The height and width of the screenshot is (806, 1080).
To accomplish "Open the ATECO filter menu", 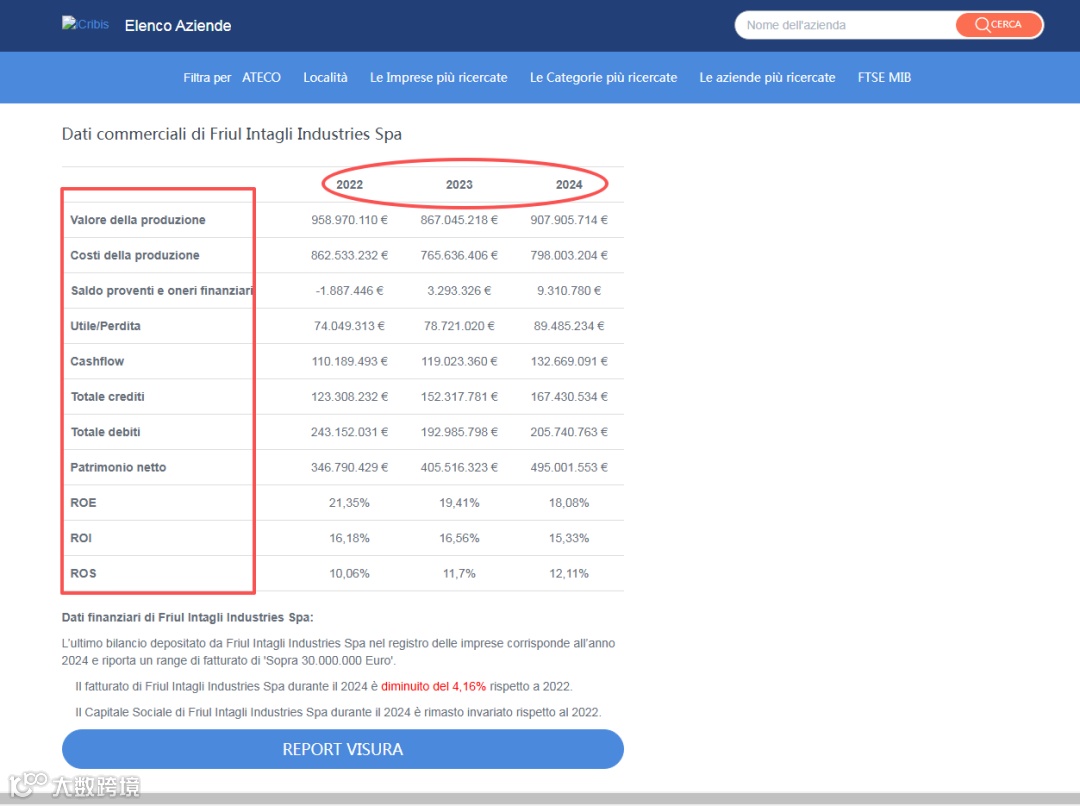I will [261, 78].
